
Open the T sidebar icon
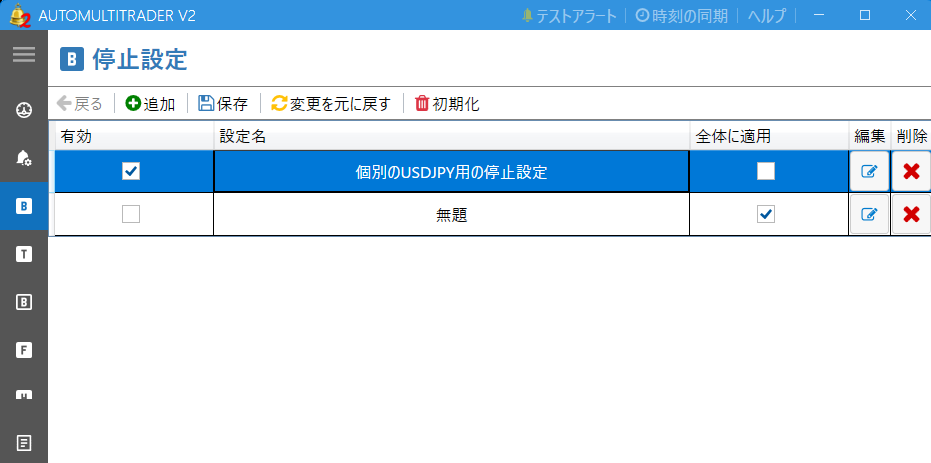click(24, 254)
